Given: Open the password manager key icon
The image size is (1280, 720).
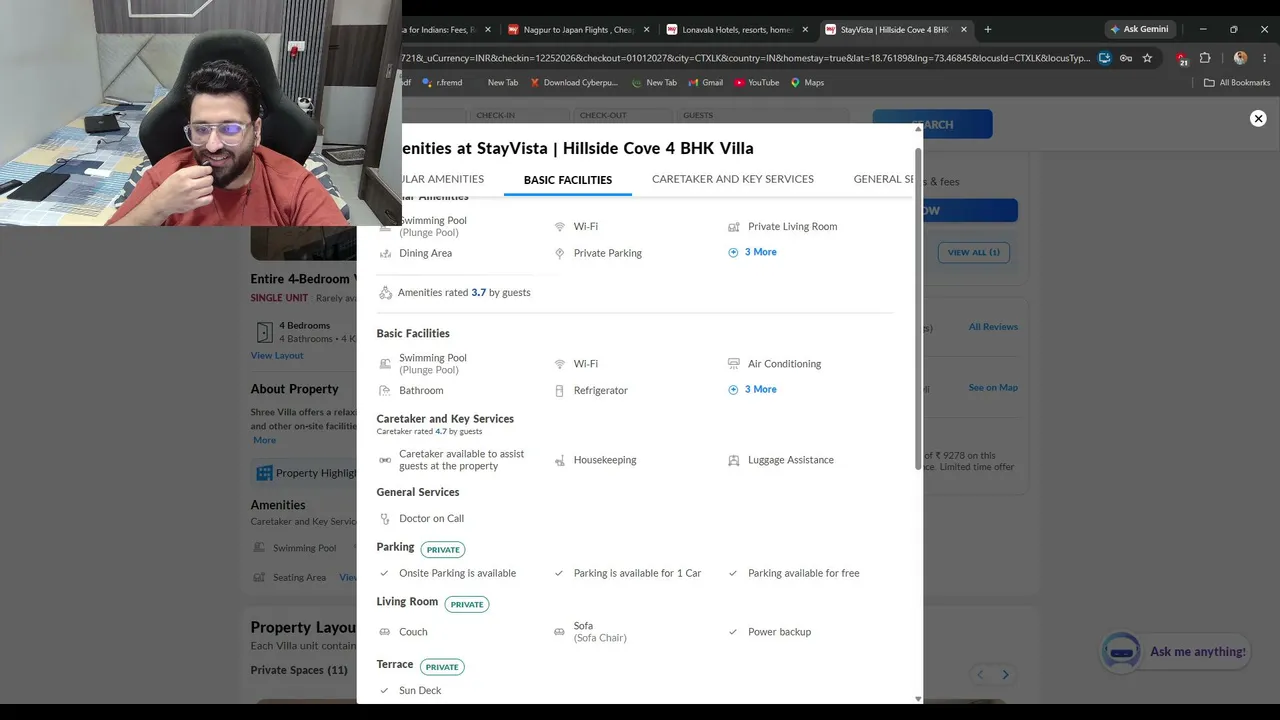Looking at the screenshot, I should pyautogui.click(x=1126, y=58).
